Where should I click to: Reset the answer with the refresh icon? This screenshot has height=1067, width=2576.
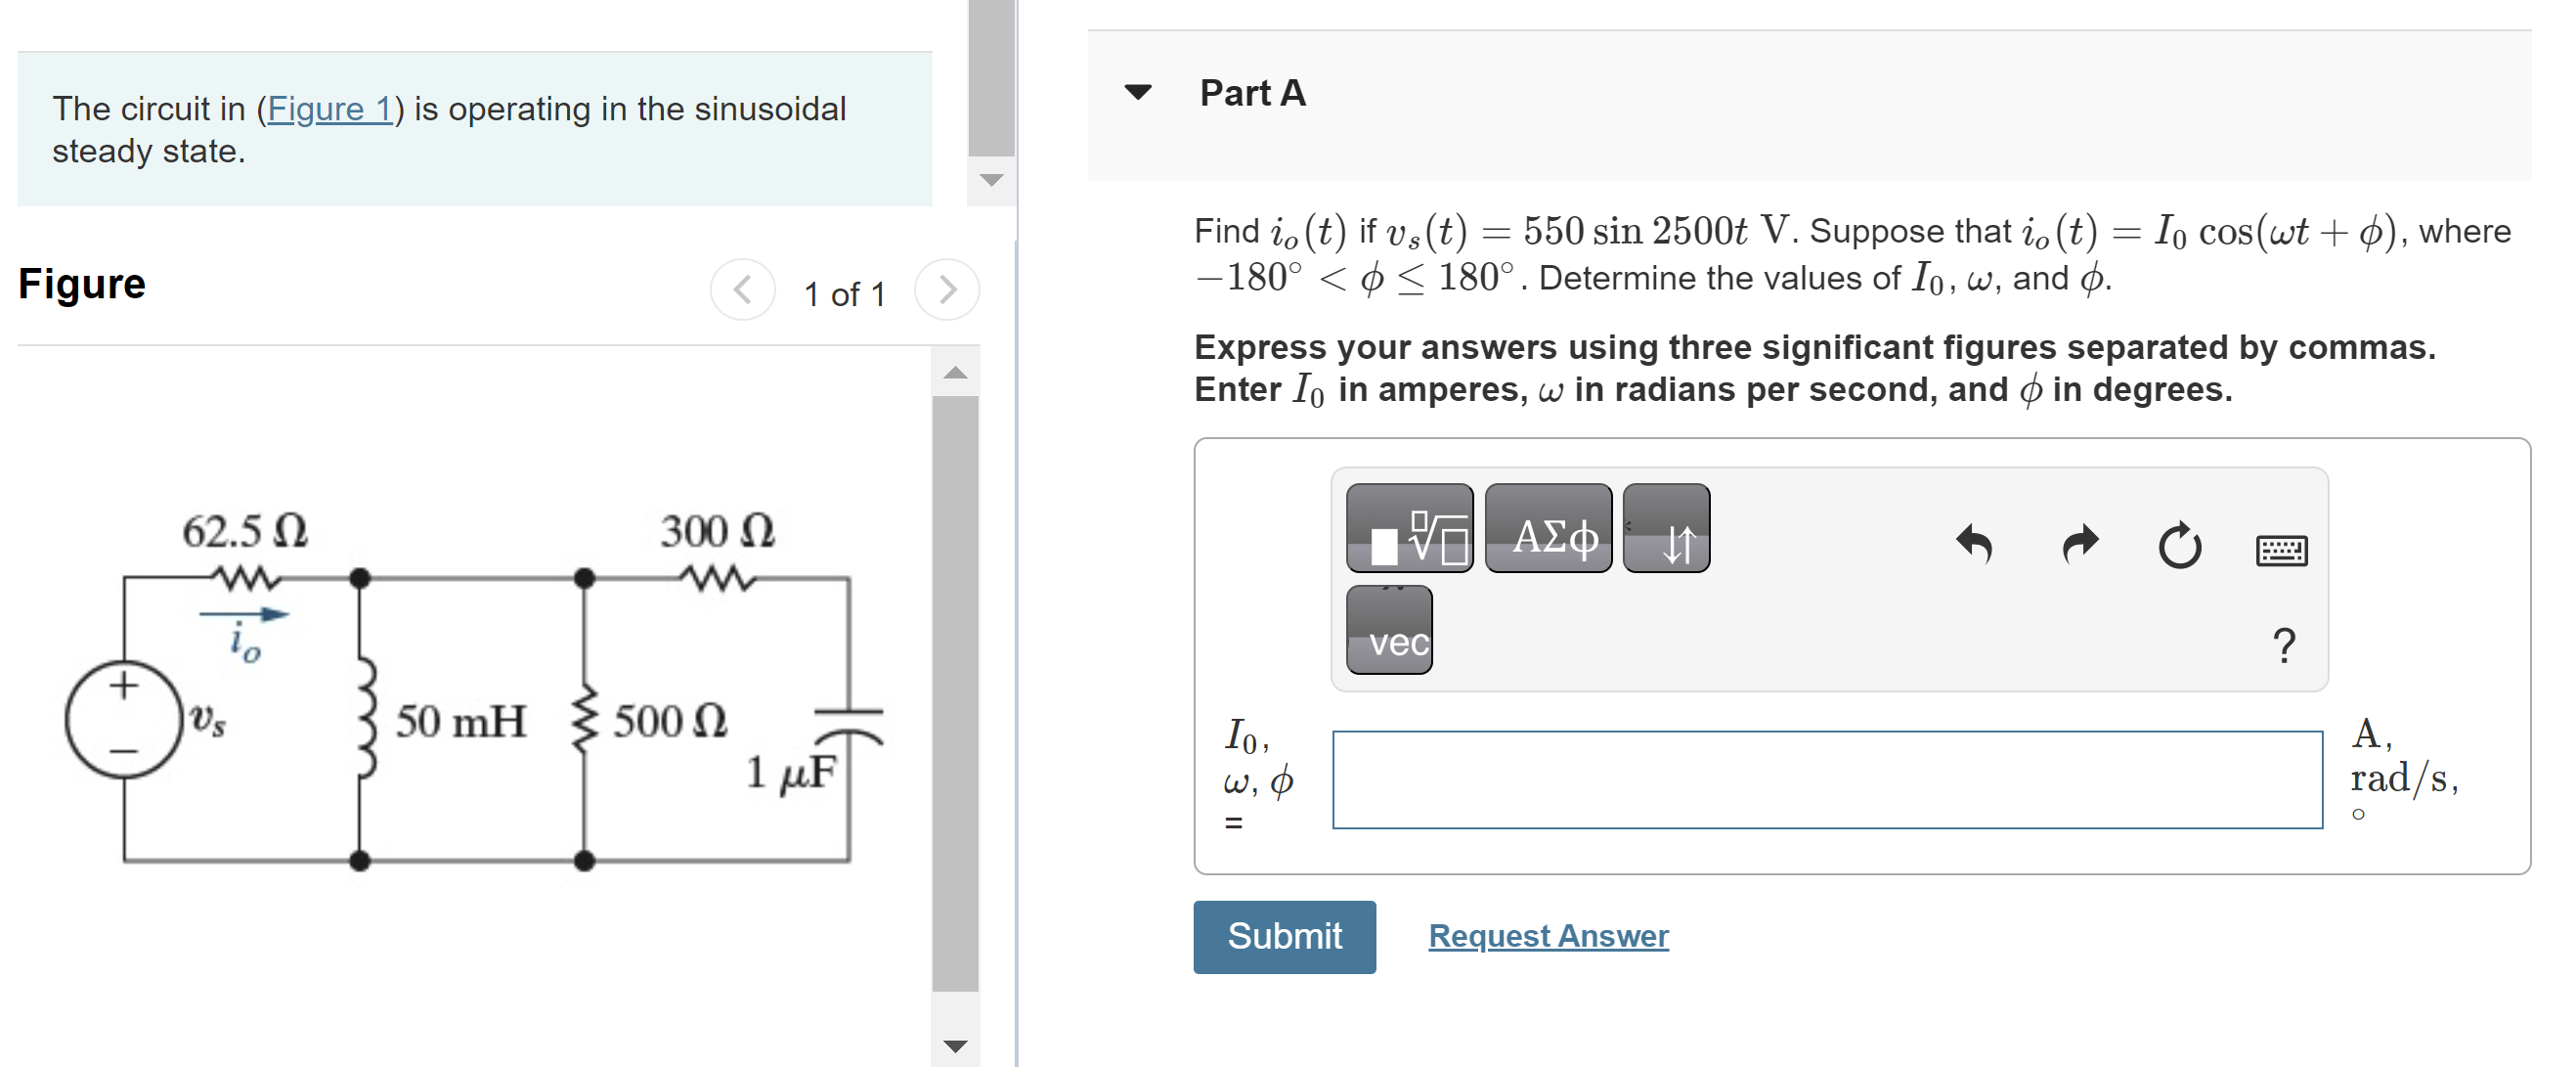pos(2181,545)
